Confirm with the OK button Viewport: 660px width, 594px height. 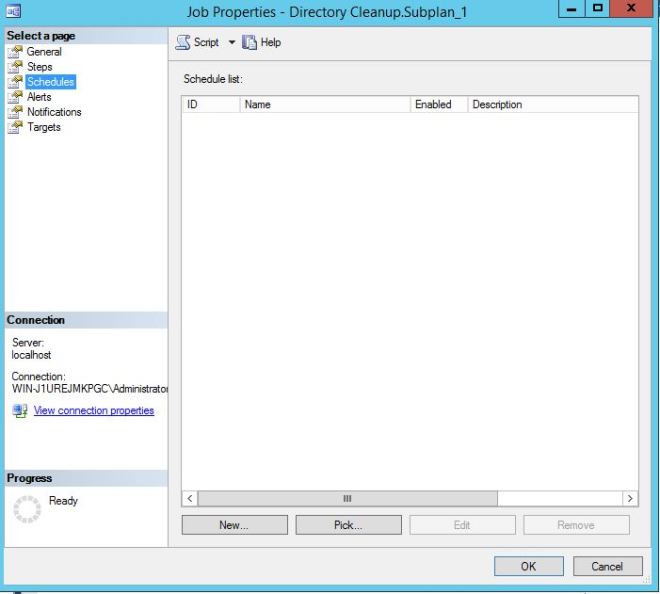(528, 566)
